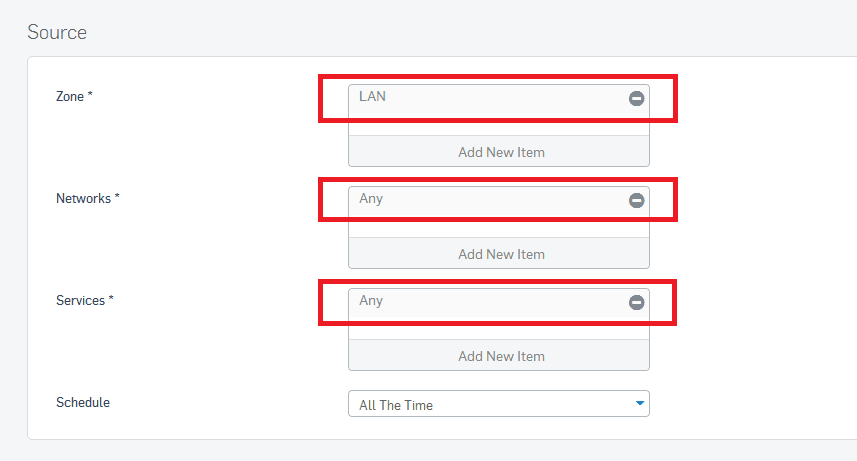The height and width of the screenshot is (461, 857).
Task: Remove LAN from the Zone list
Action: (636, 98)
